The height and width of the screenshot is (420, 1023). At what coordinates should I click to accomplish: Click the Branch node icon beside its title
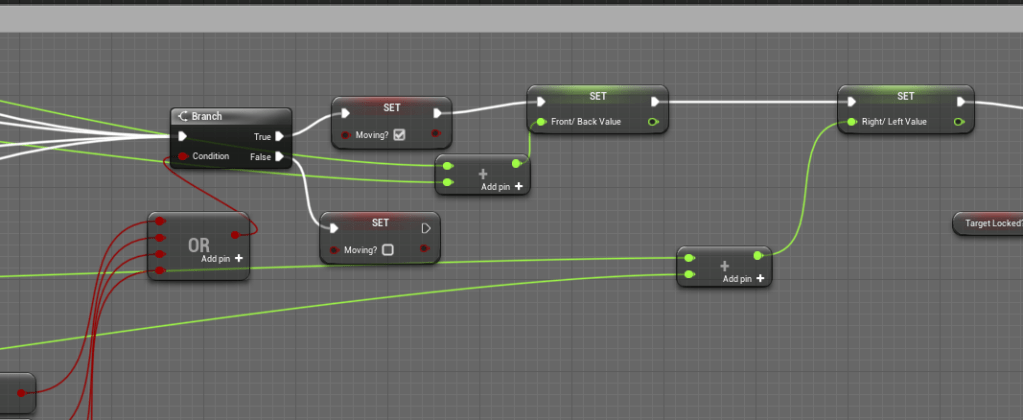click(x=182, y=116)
